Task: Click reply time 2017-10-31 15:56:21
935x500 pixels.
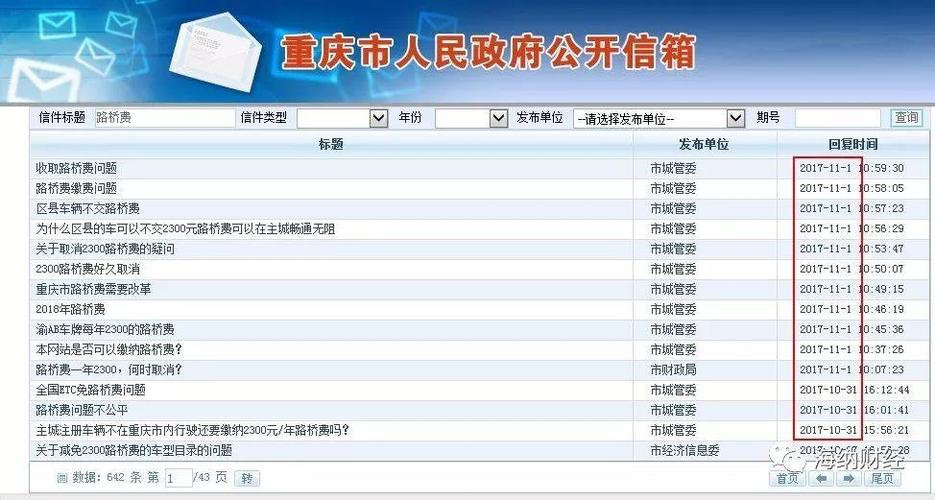Action: point(854,430)
